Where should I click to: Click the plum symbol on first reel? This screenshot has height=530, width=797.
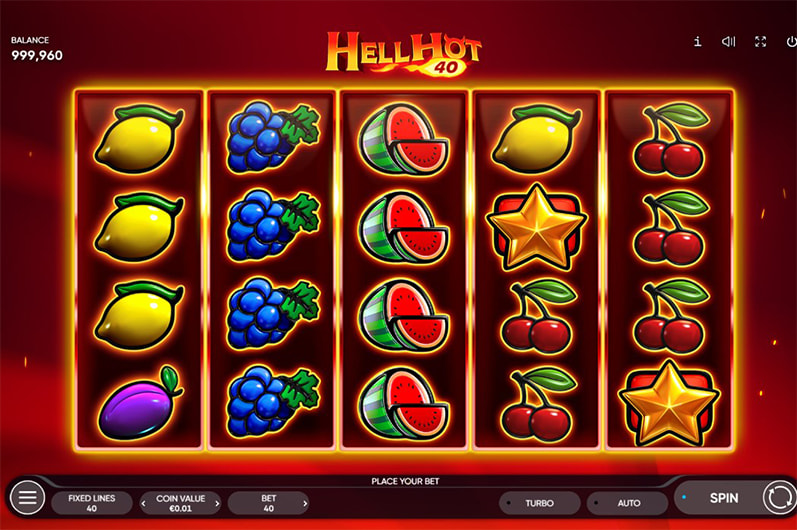(x=140, y=403)
